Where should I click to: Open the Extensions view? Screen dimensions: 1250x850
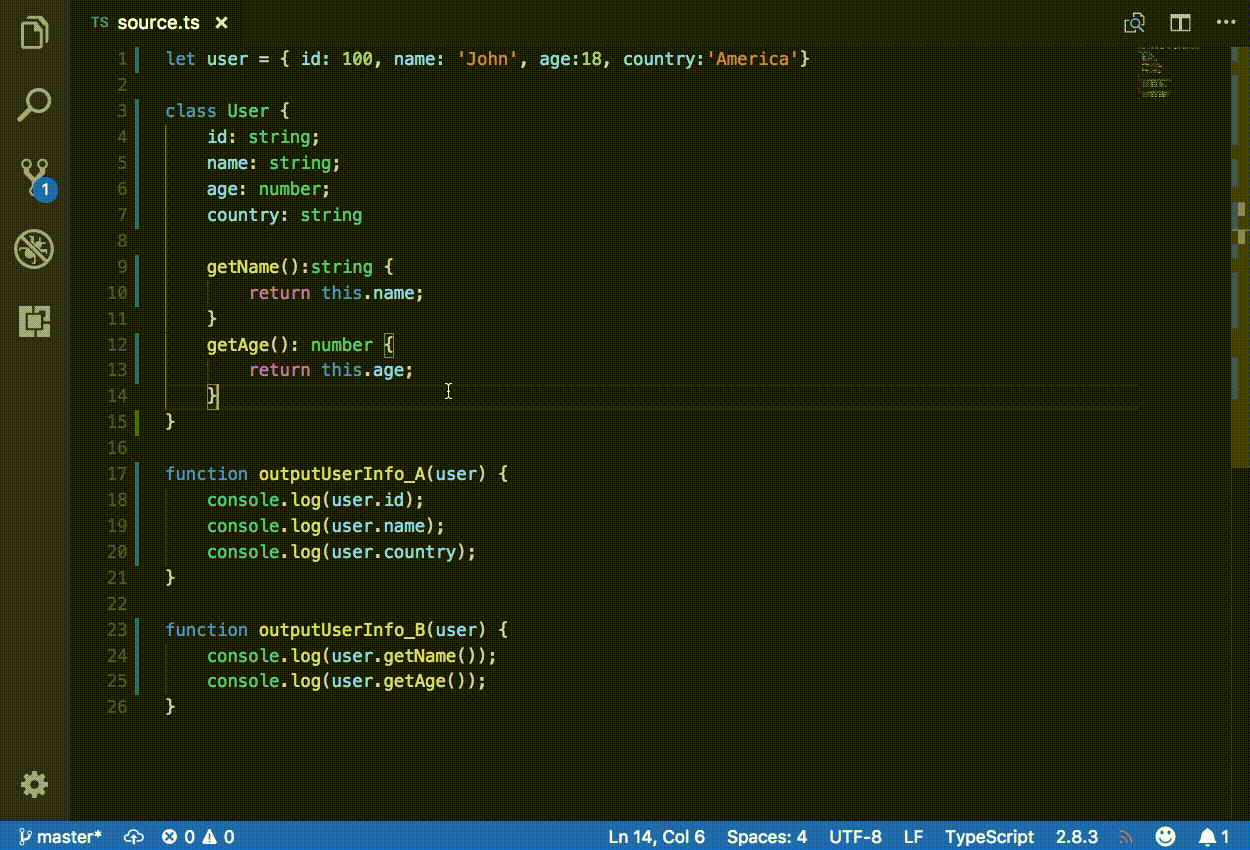tap(34, 321)
